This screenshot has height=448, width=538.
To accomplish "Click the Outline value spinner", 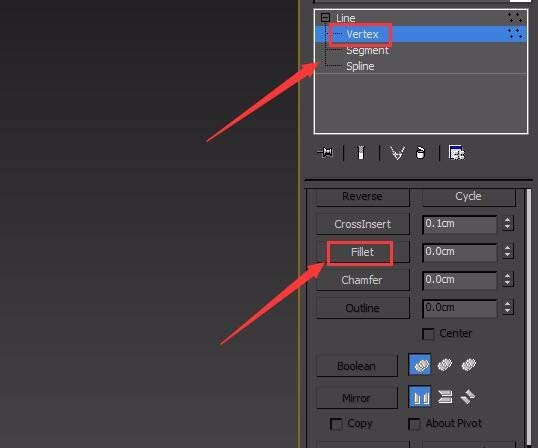I will (x=508, y=307).
